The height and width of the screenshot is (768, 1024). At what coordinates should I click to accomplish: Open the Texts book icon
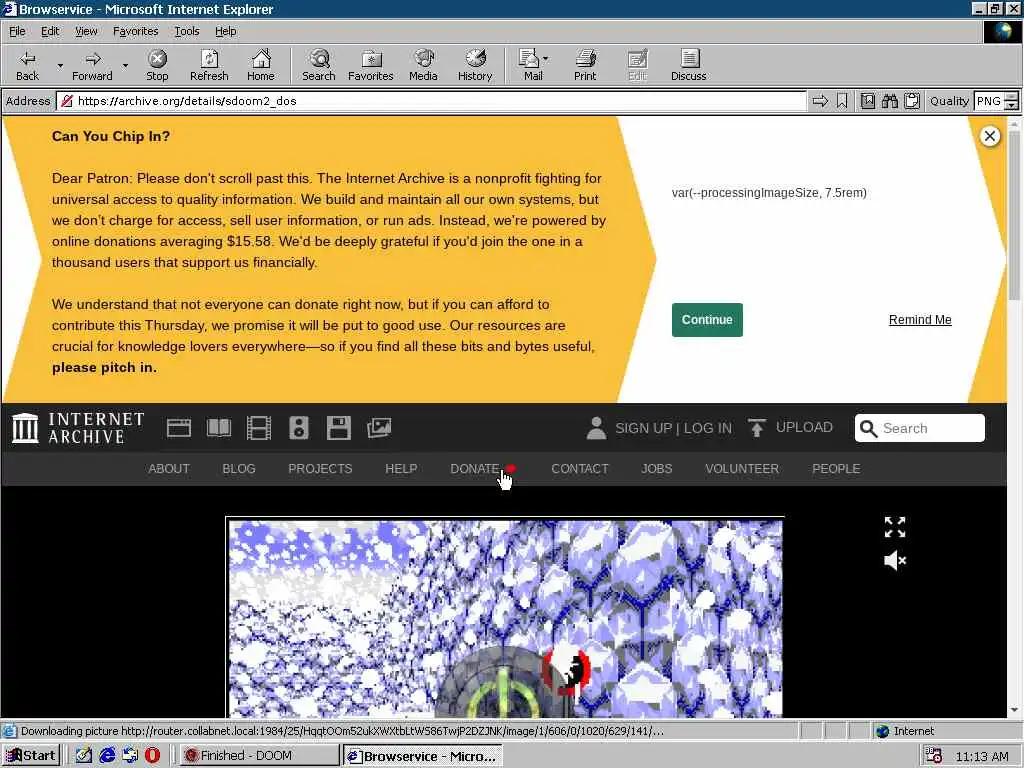[x=219, y=428]
